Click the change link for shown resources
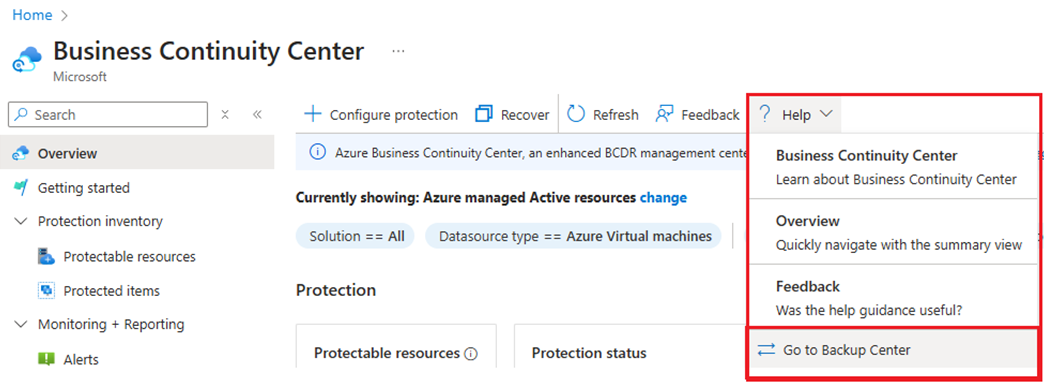This screenshot has width=1044, height=390. click(x=663, y=198)
